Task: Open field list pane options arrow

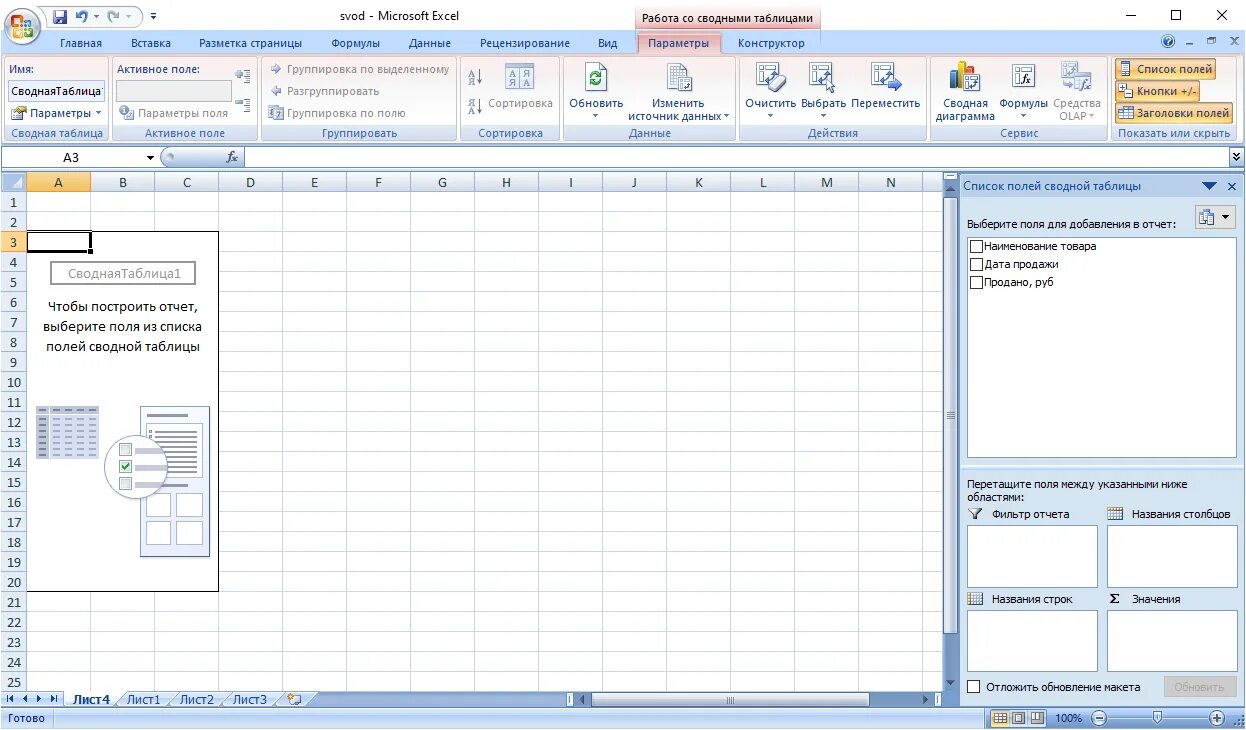Action: tap(1209, 186)
